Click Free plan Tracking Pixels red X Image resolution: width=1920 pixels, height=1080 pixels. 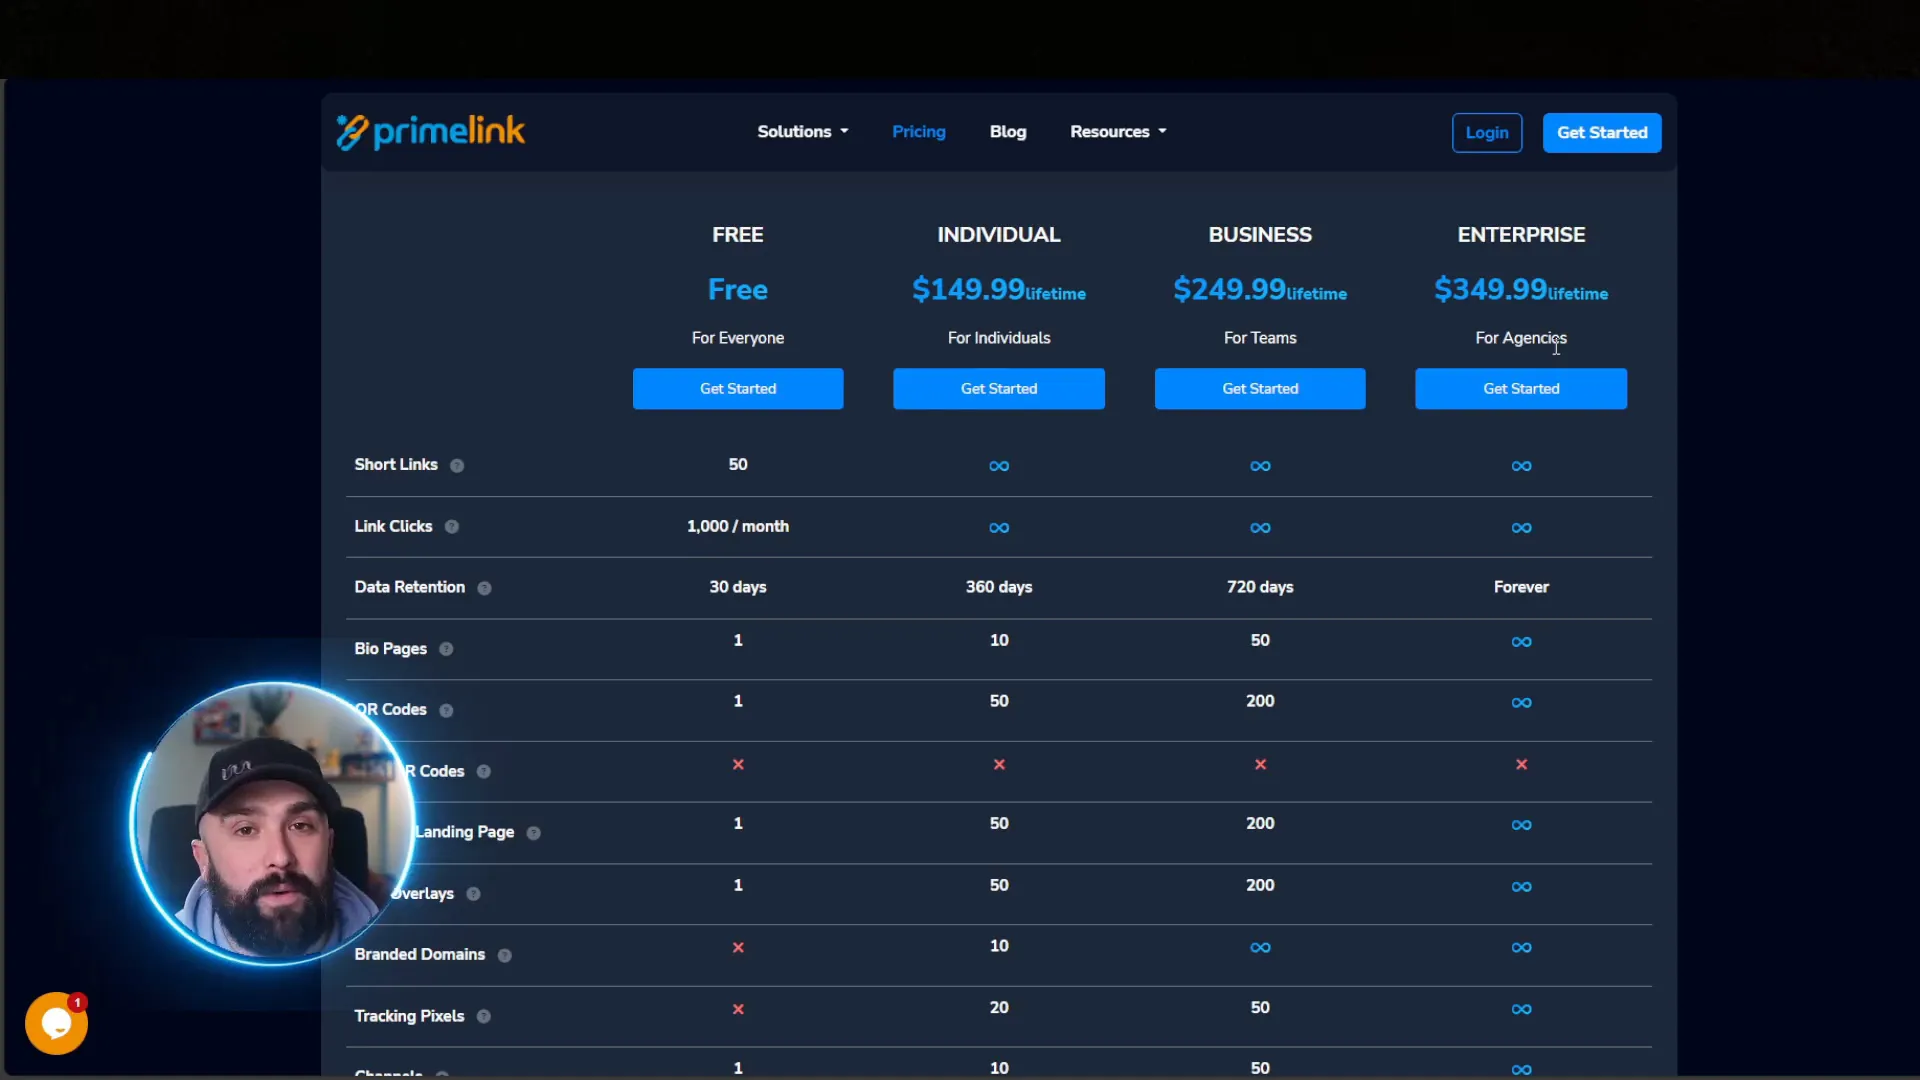738,1009
